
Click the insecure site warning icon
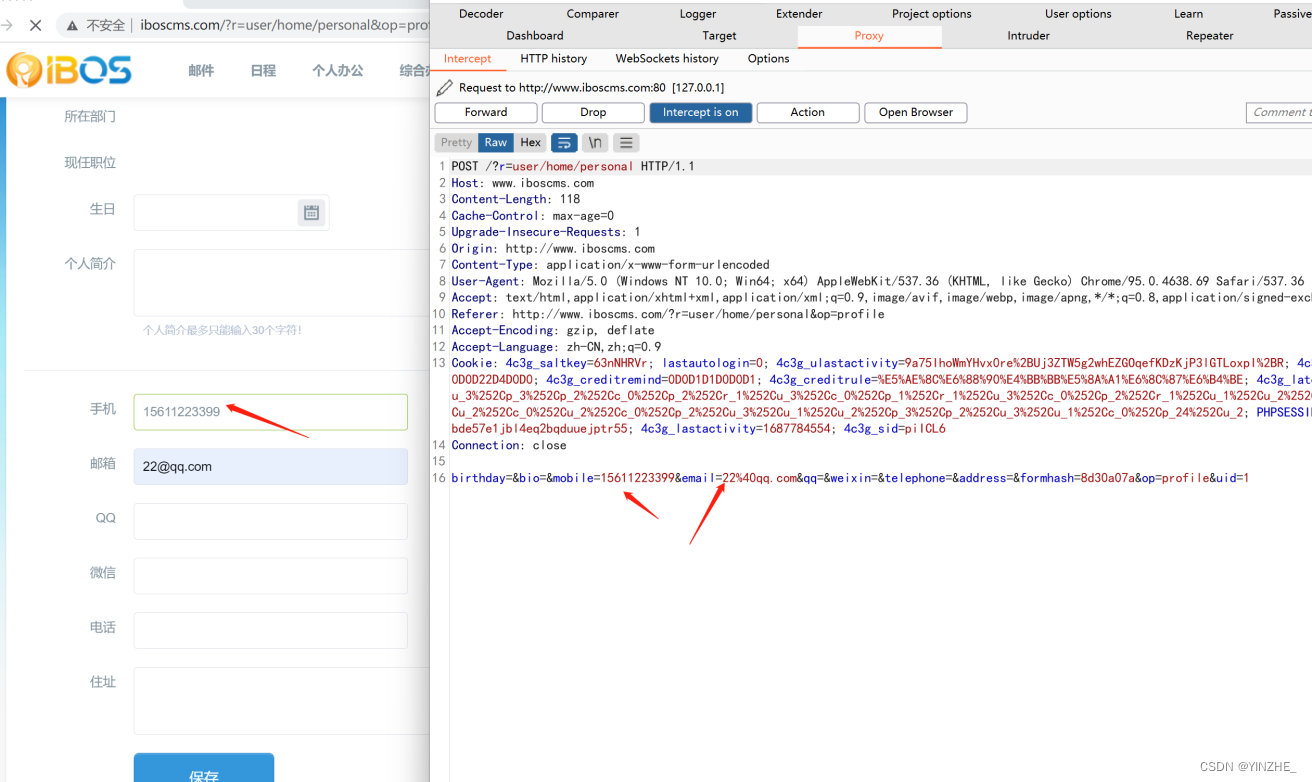[72, 25]
